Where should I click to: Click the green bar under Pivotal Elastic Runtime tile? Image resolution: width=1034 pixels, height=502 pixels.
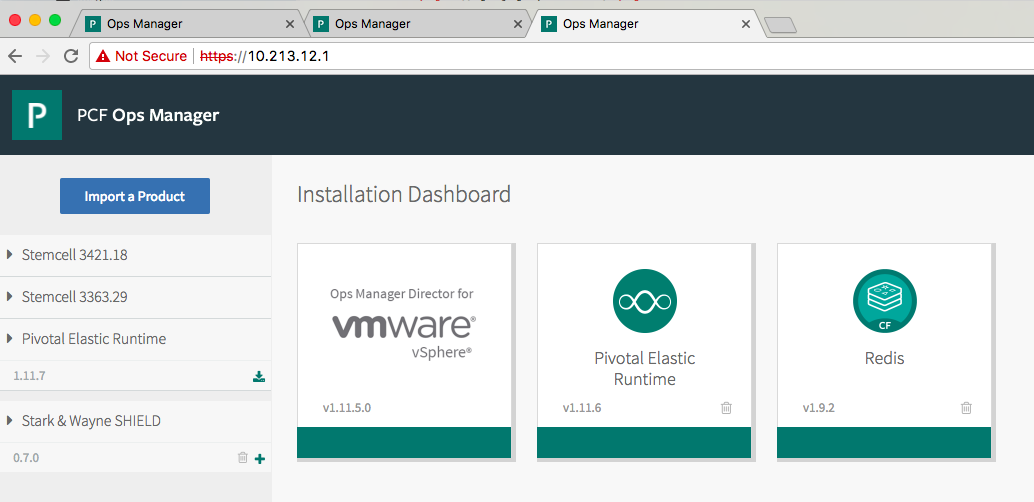tap(644, 442)
